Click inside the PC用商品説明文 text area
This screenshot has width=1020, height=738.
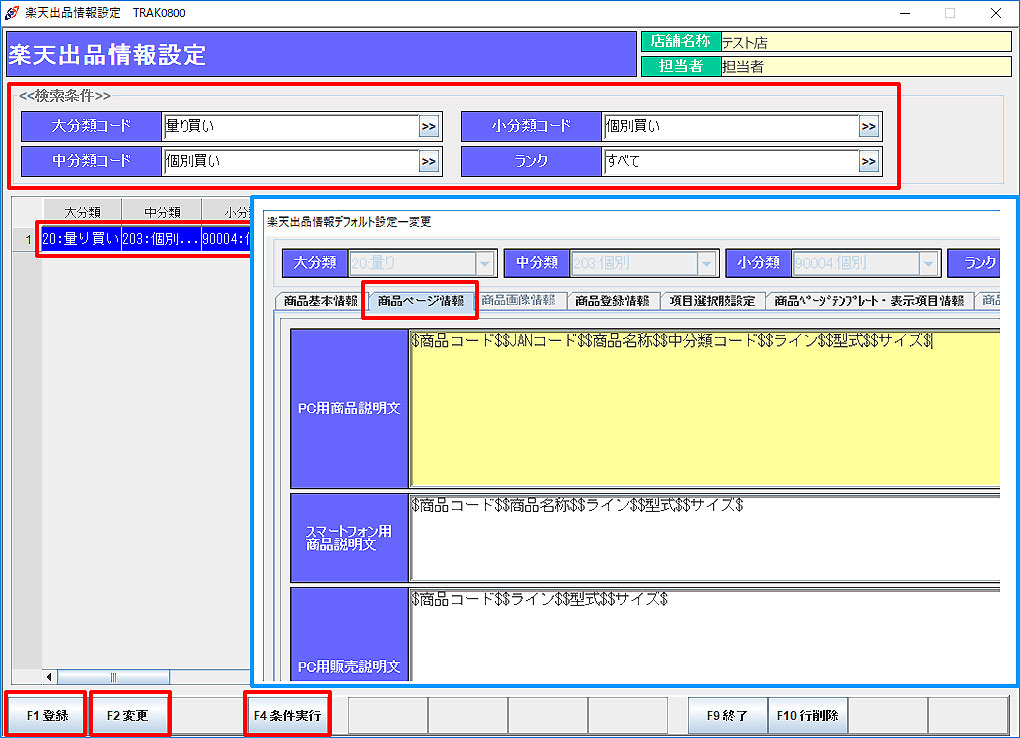pos(700,410)
